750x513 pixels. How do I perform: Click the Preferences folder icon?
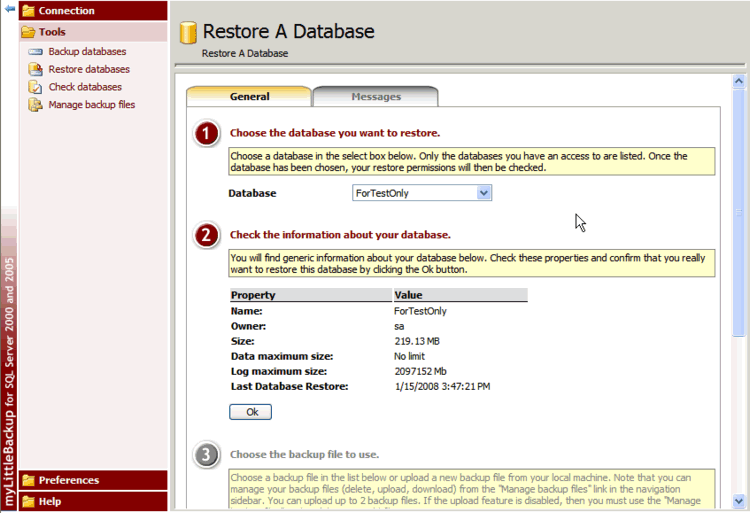29,480
